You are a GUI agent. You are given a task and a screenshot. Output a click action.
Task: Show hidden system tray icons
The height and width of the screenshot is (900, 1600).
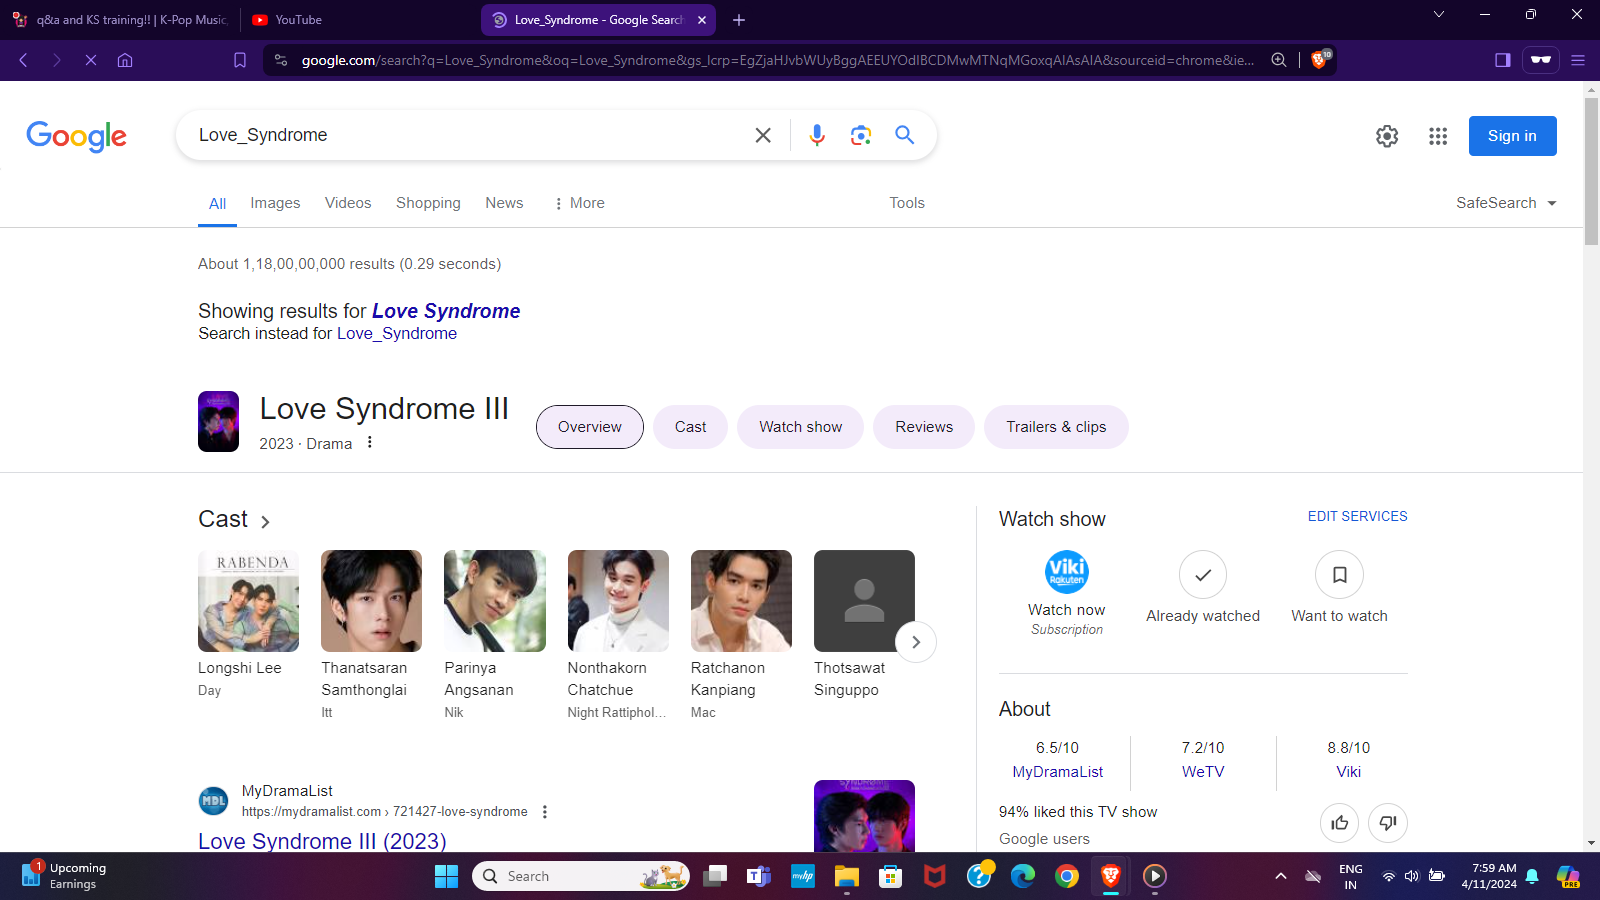(1281, 876)
